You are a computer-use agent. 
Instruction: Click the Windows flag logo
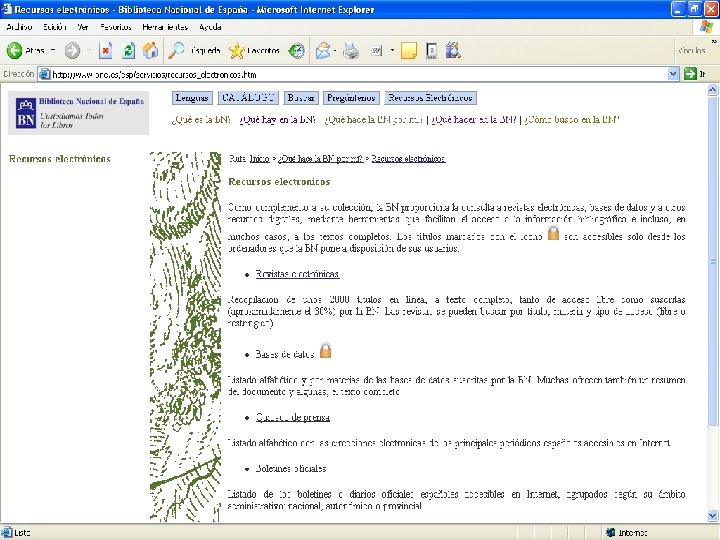pos(706,27)
